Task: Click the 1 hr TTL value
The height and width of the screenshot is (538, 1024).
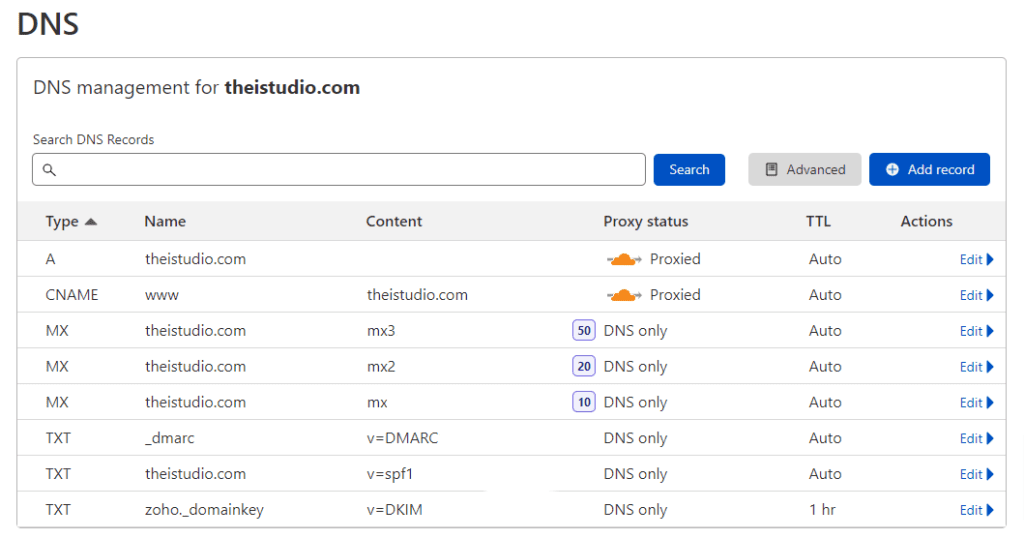Action: click(x=822, y=510)
